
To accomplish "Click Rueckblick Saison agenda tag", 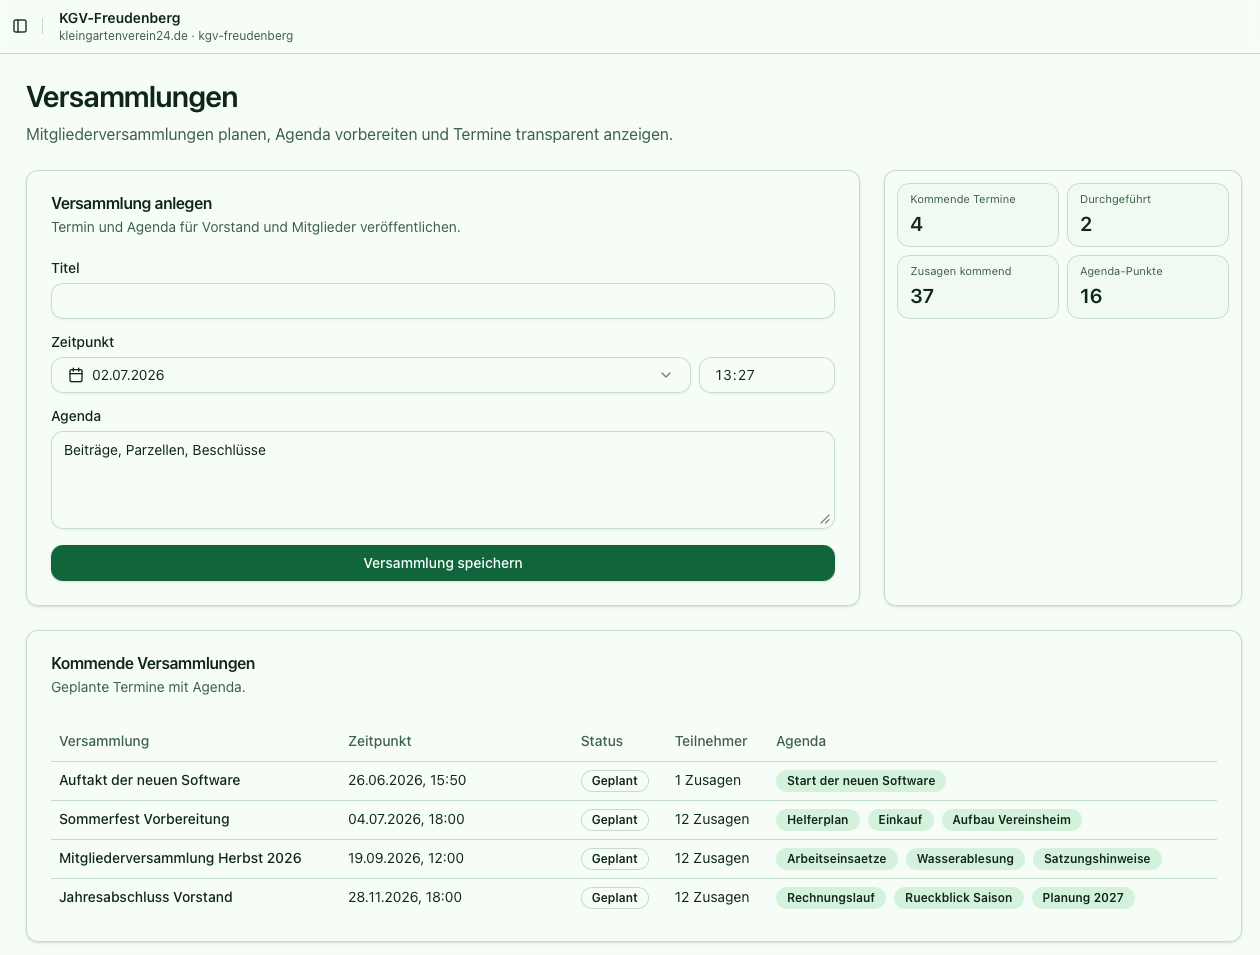I will click(959, 898).
